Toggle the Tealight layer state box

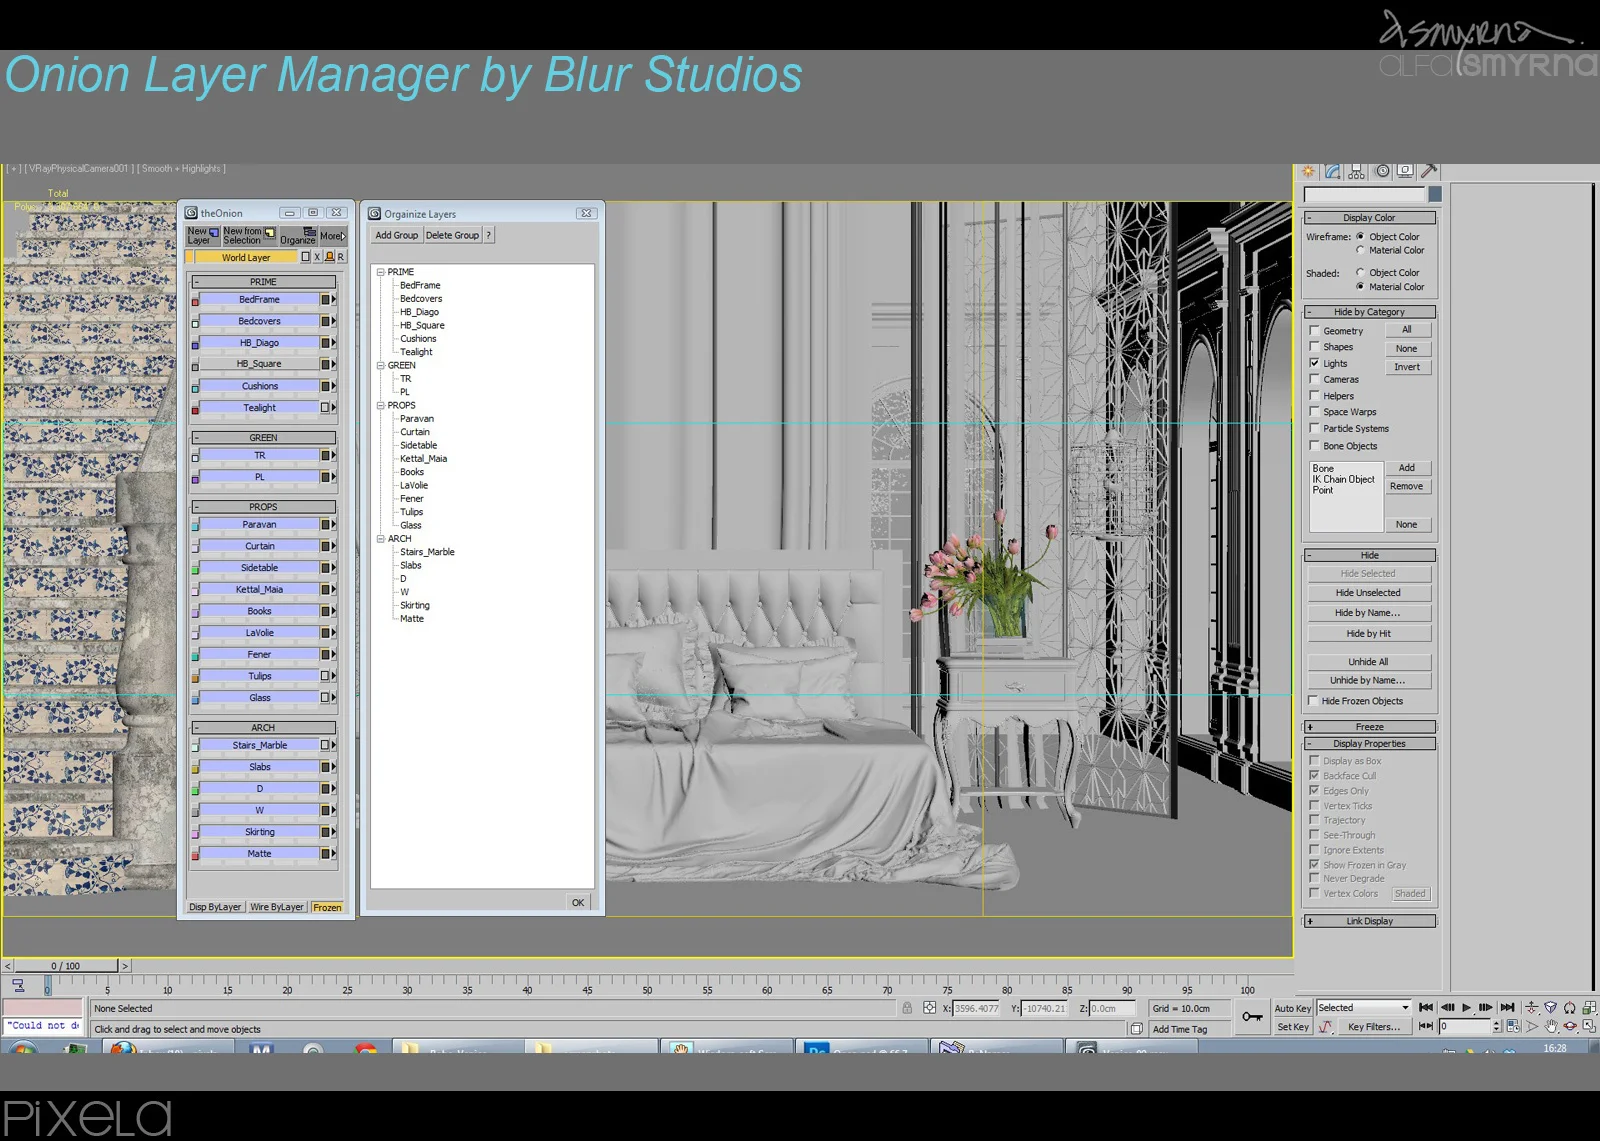[x=325, y=407]
